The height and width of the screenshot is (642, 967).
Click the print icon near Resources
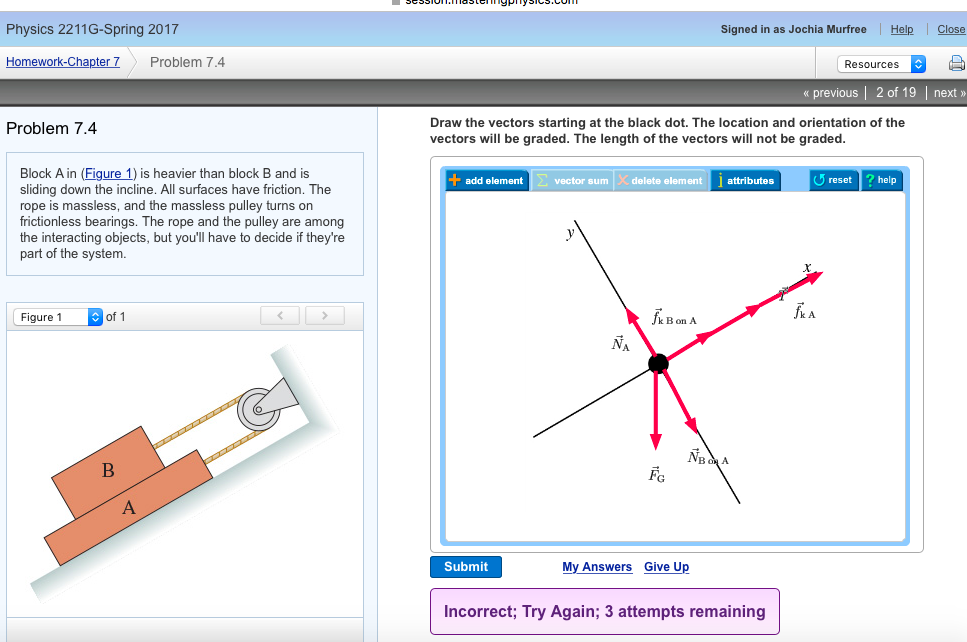tap(957, 64)
